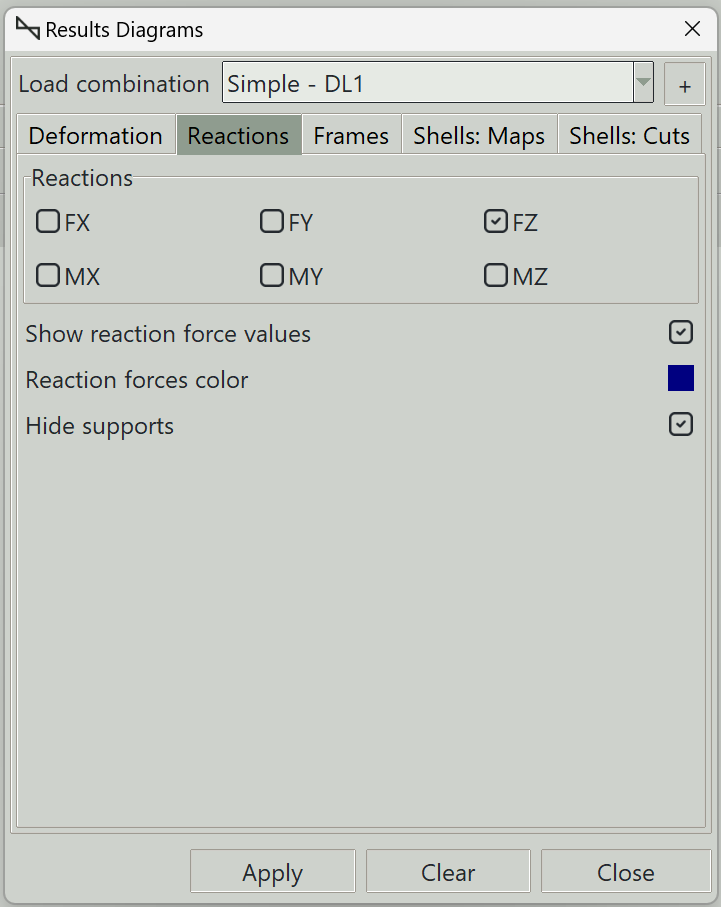Select the Reactions tab
Screen dimensions: 721x907
(x=238, y=135)
